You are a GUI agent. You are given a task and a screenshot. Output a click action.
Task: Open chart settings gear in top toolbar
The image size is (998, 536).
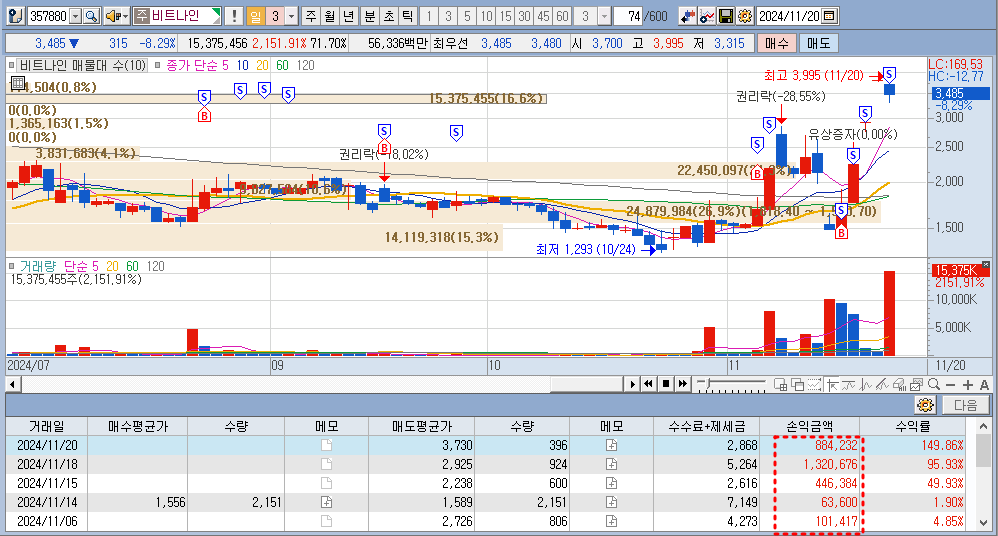pyautogui.click(x=745, y=16)
